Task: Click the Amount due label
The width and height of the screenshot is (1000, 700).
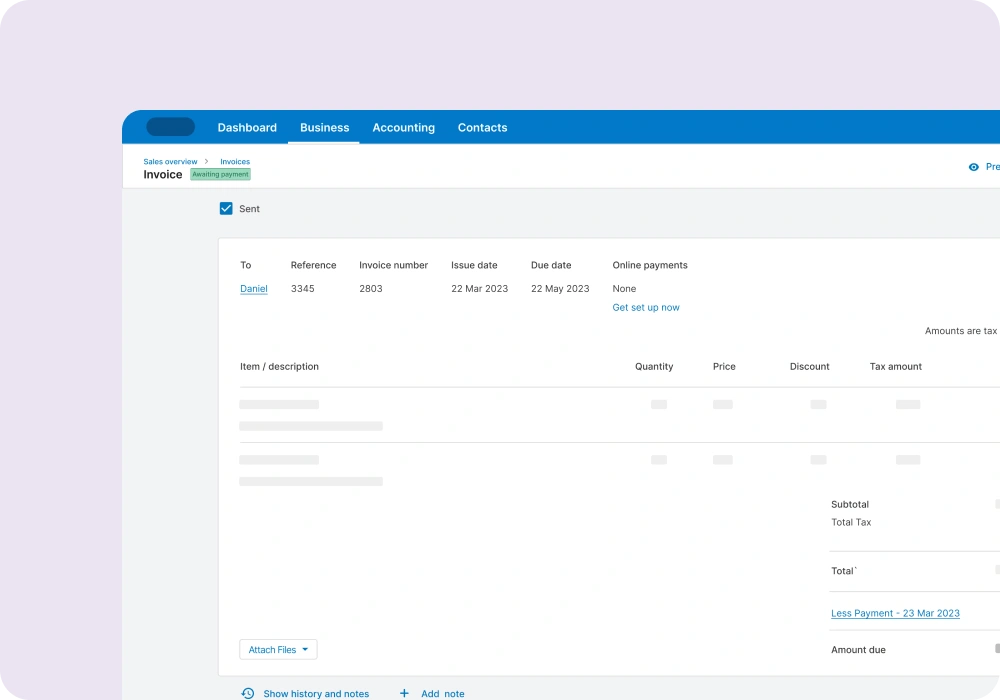Action: tap(858, 650)
